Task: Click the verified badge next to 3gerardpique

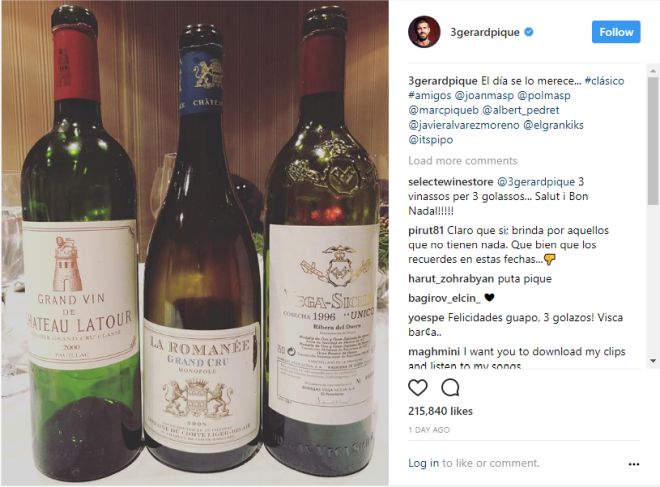Action: pyautogui.click(x=529, y=32)
